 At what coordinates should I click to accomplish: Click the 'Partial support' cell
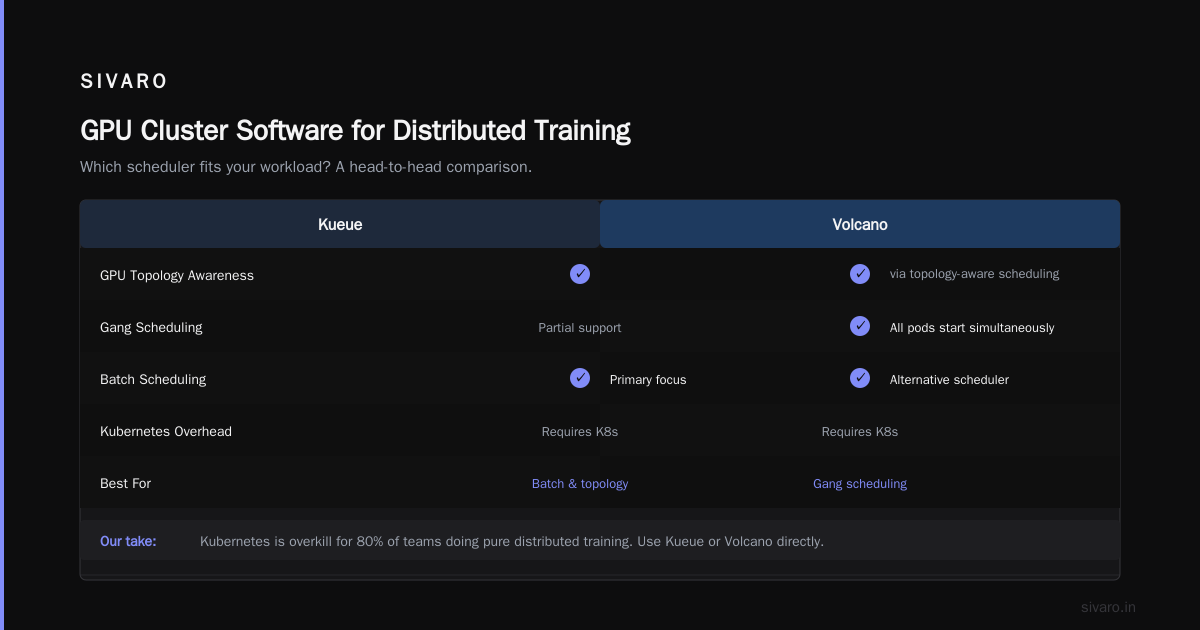[580, 328]
